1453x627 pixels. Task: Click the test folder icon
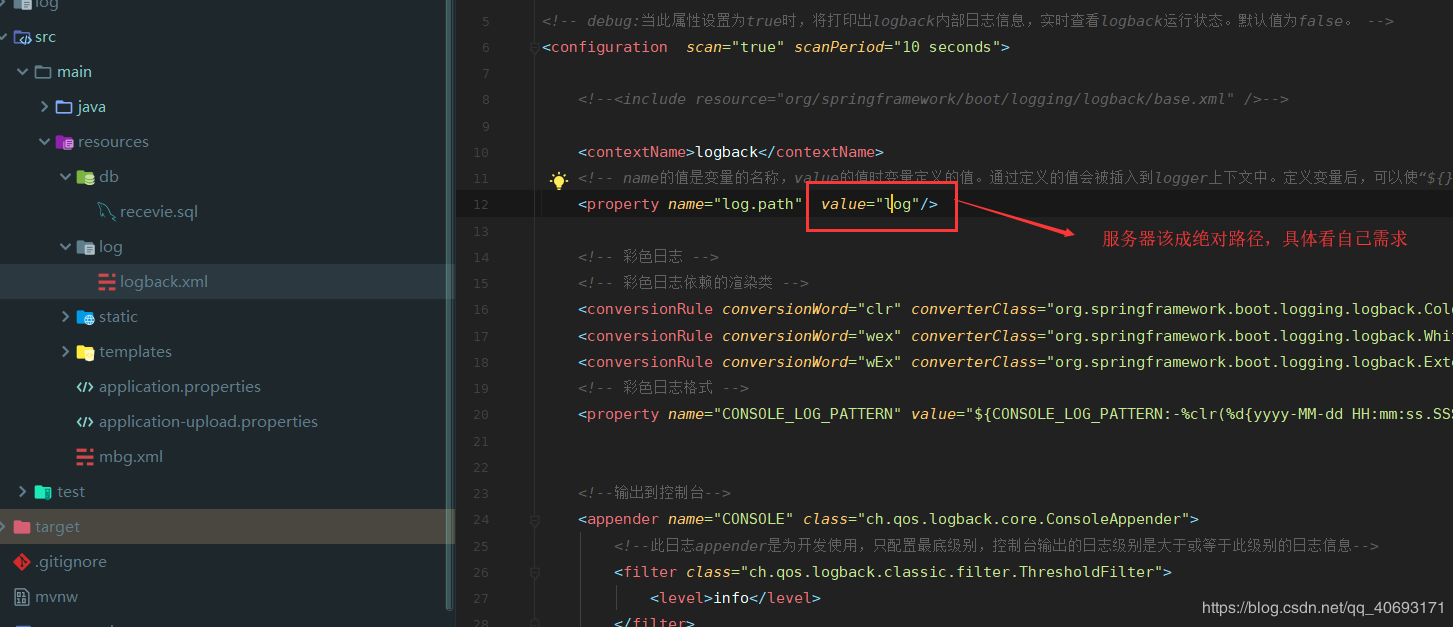(43, 492)
